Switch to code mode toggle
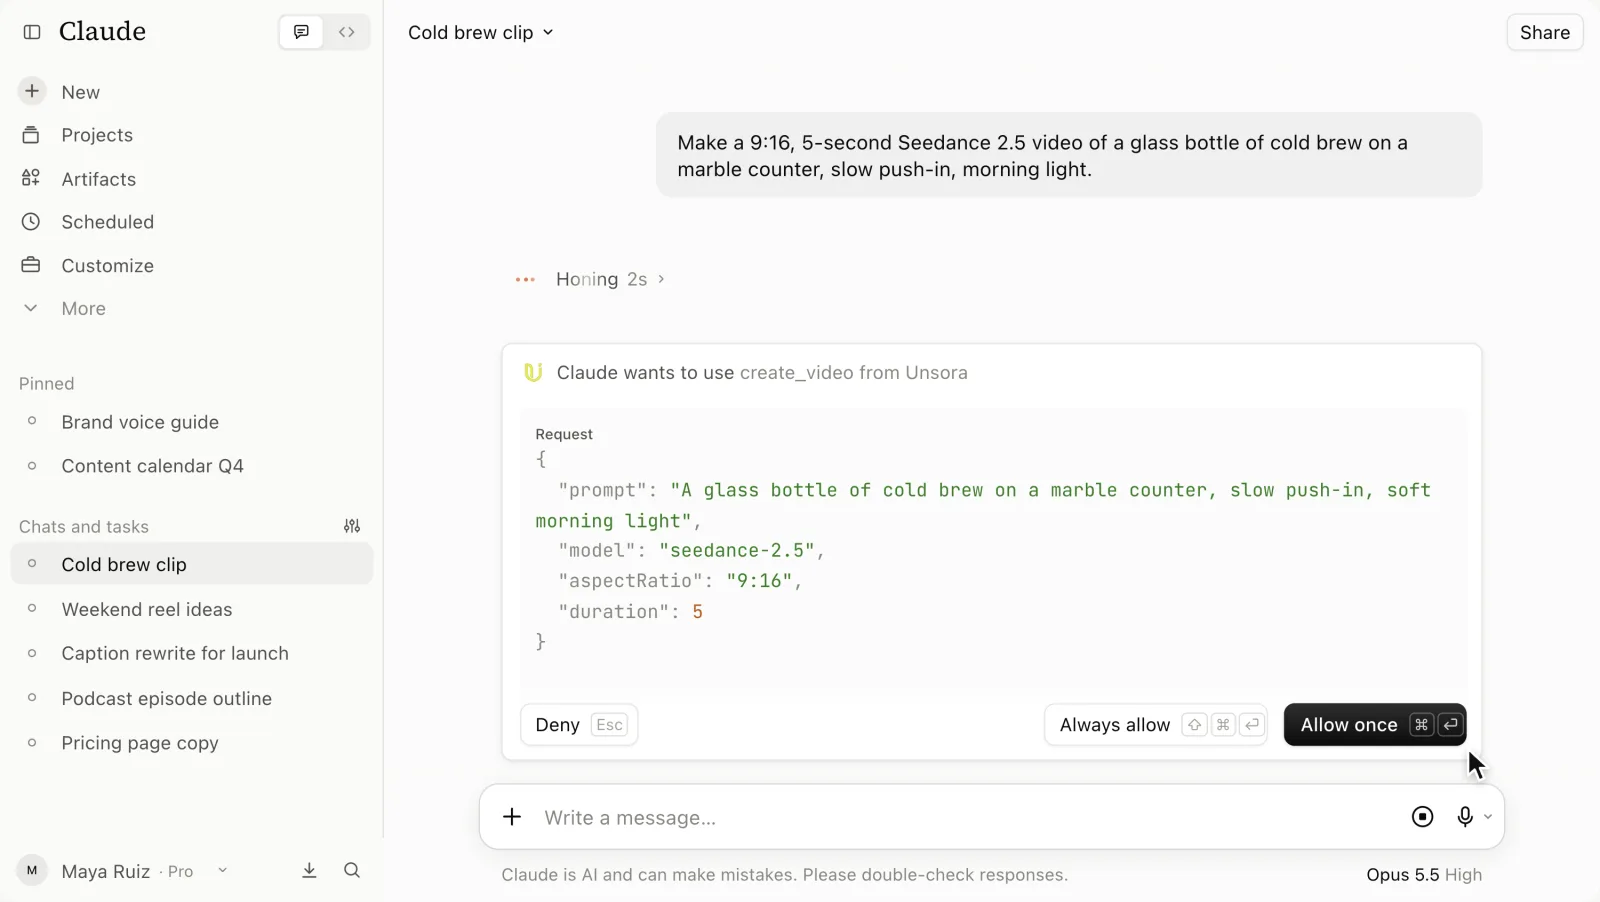The width and height of the screenshot is (1600, 902). tap(346, 32)
